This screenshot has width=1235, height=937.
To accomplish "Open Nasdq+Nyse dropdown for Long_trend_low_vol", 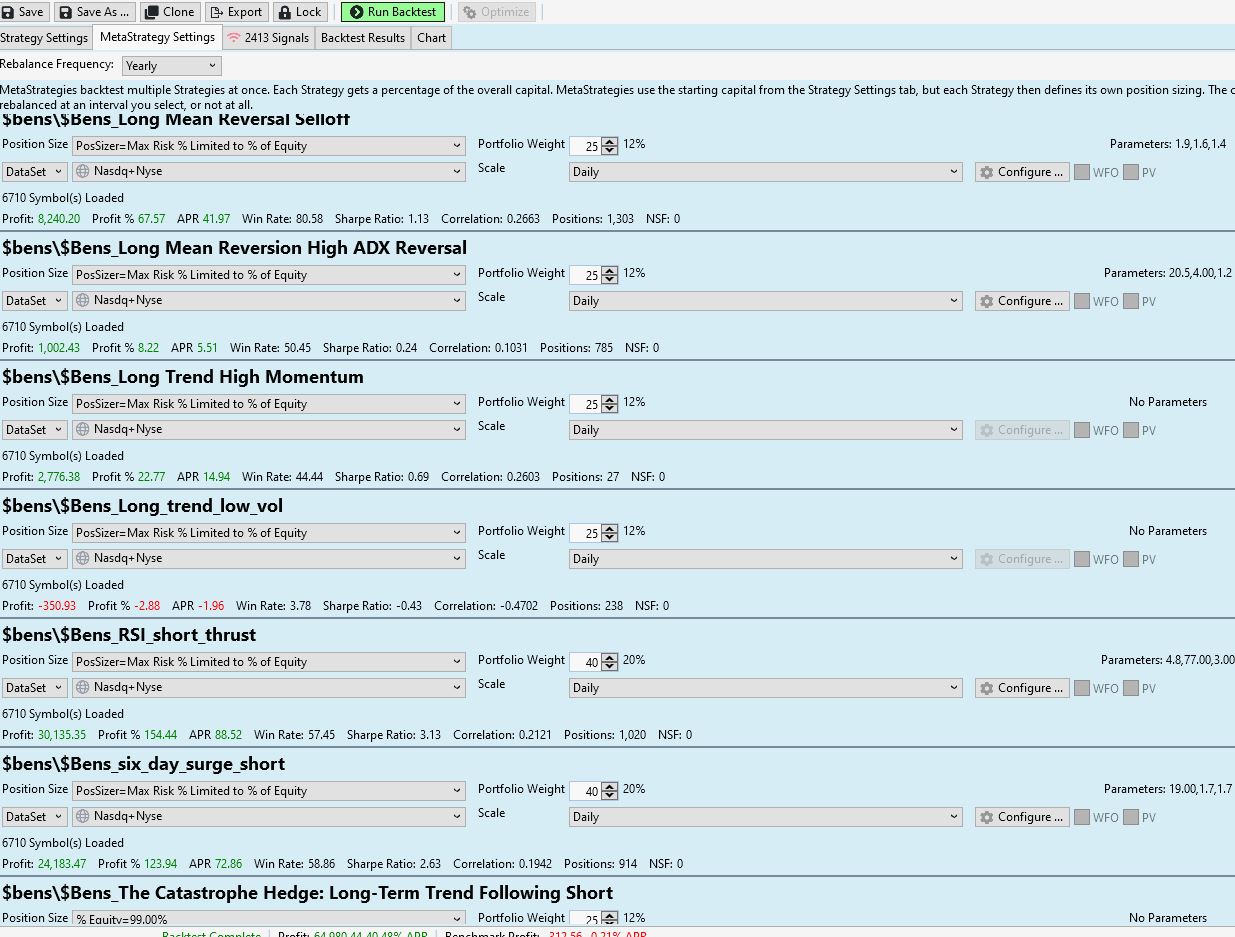I will click(x=269, y=559).
